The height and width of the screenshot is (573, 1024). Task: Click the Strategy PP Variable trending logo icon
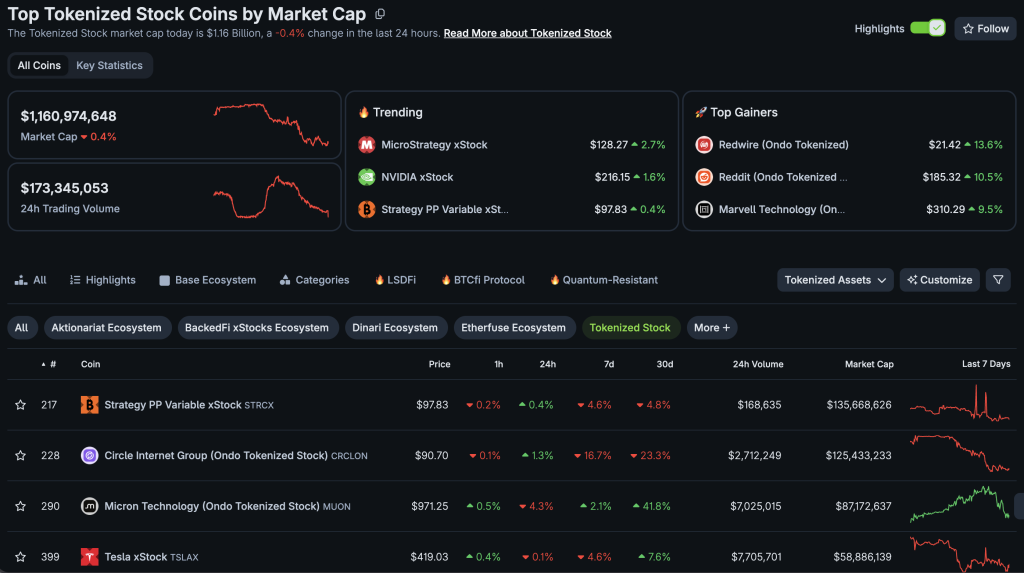click(366, 209)
